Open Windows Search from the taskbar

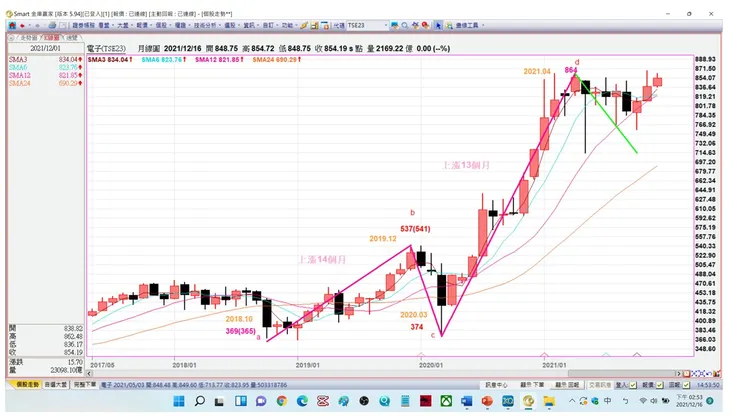(x=200, y=401)
